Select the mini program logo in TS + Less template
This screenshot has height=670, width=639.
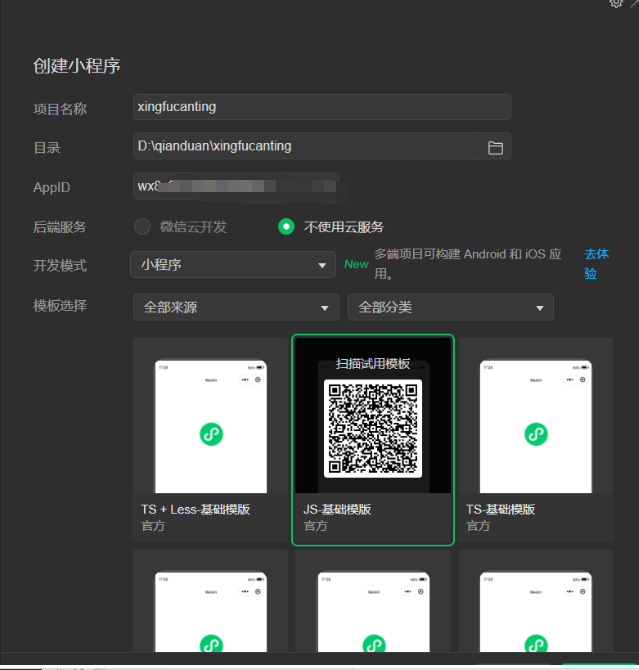211,434
